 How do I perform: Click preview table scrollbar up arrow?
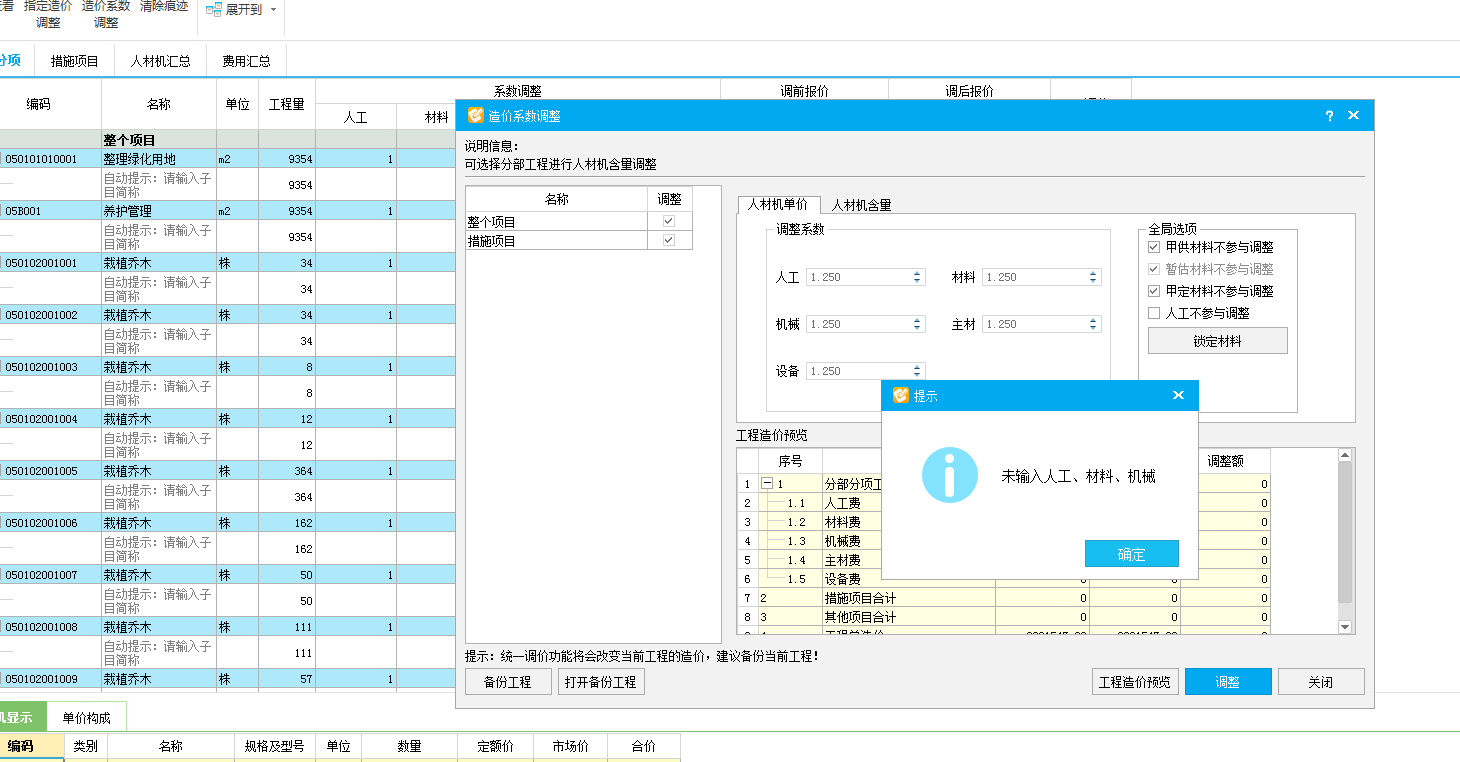click(1345, 455)
